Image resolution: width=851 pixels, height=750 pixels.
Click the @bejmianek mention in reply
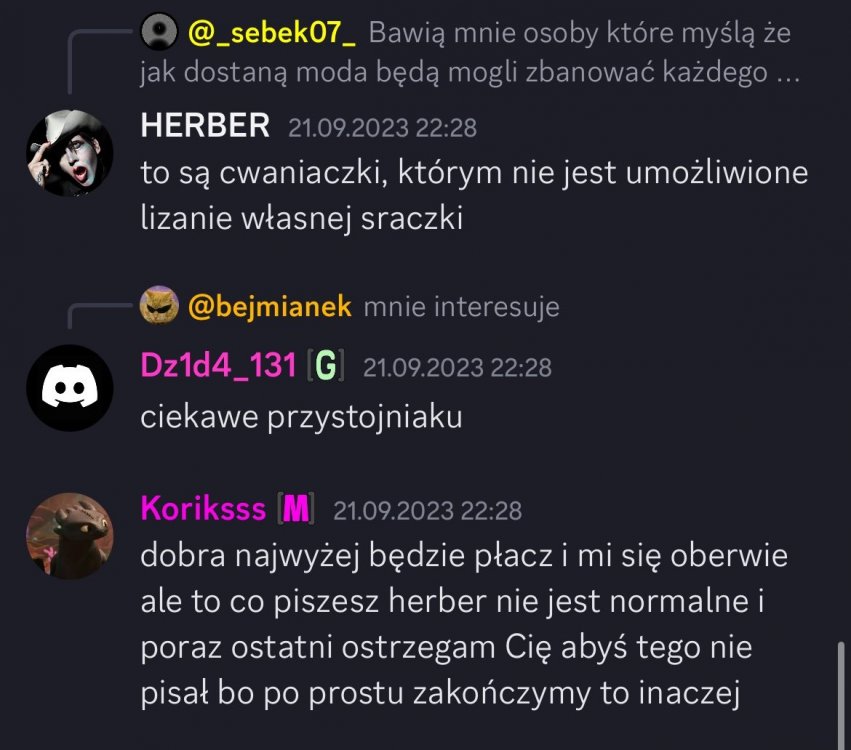tap(270, 307)
